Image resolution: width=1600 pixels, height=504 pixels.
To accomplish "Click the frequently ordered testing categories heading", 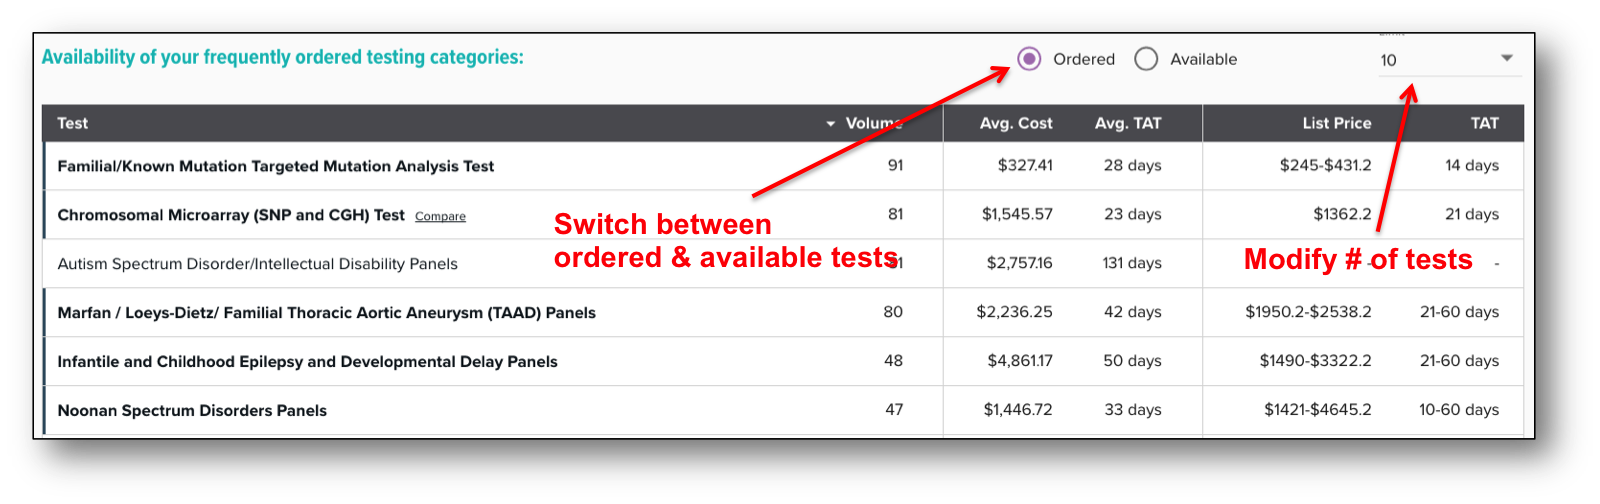I will (x=282, y=57).
